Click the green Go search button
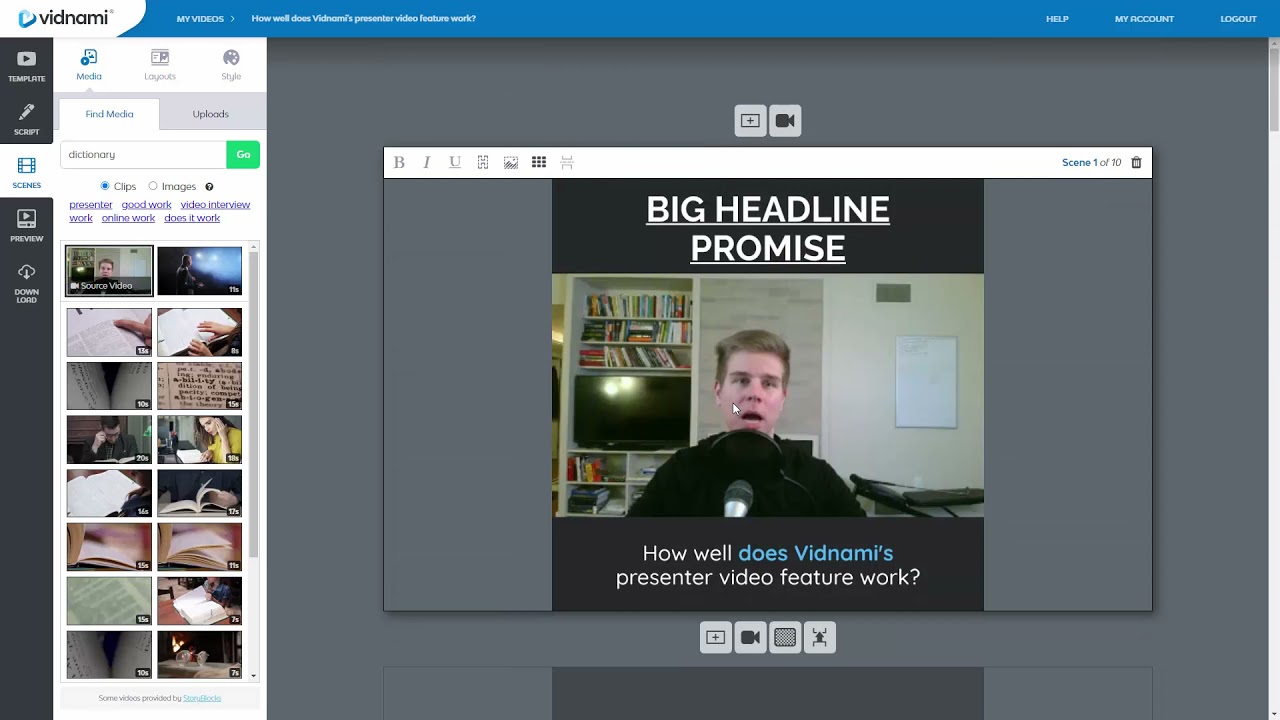The width and height of the screenshot is (1280, 720). click(x=243, y=154)
